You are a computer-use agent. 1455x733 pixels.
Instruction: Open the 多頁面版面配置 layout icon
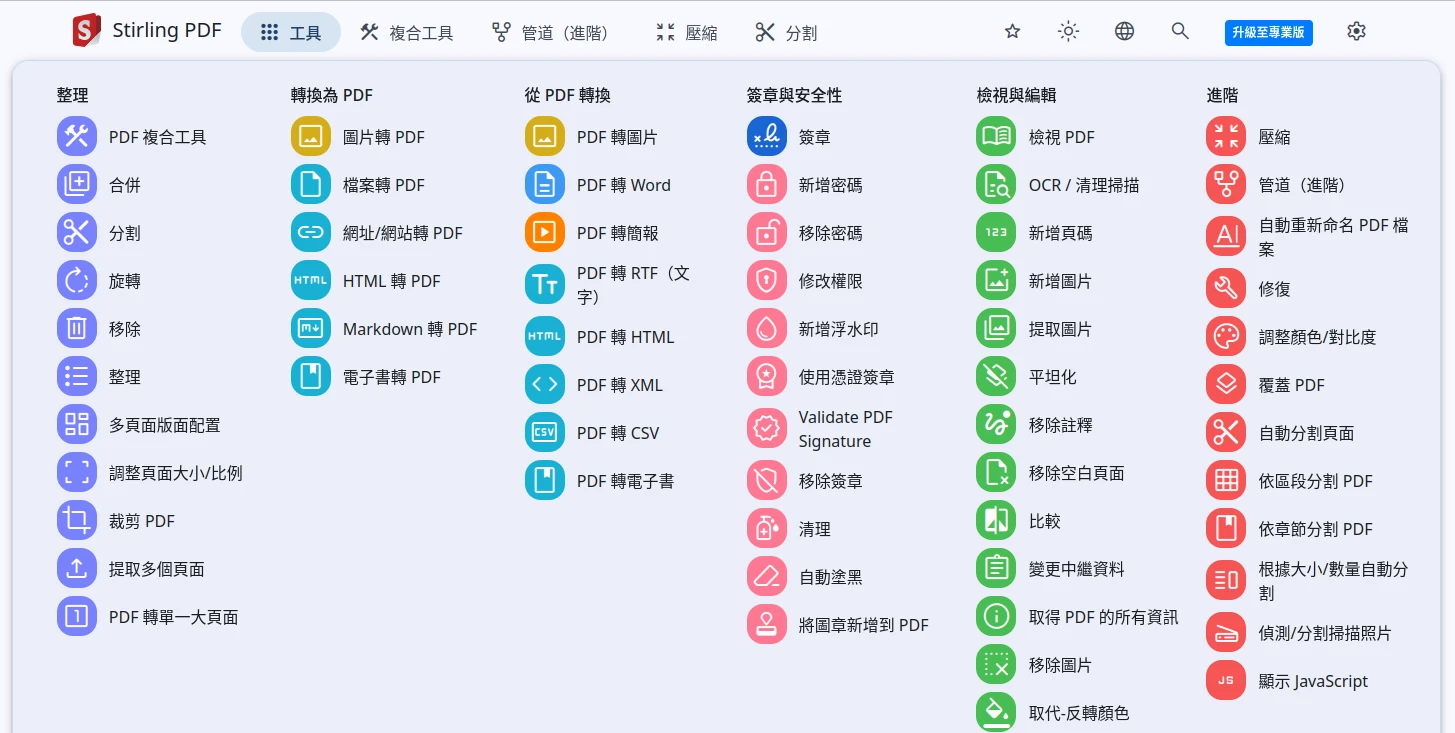coord(77,424)
